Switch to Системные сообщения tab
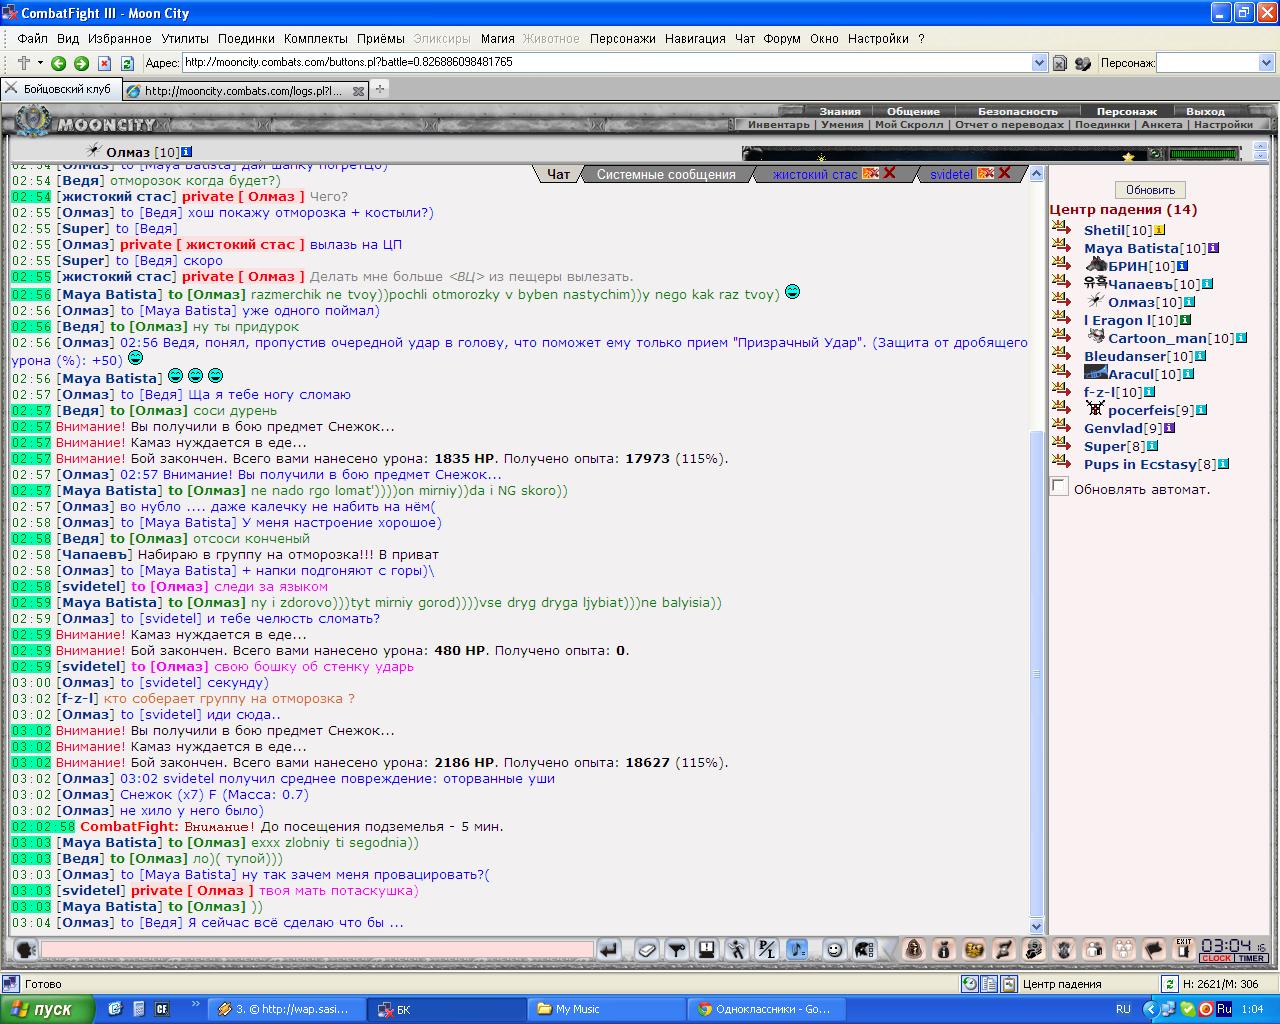1280x1024 pixels. point(666,174)
